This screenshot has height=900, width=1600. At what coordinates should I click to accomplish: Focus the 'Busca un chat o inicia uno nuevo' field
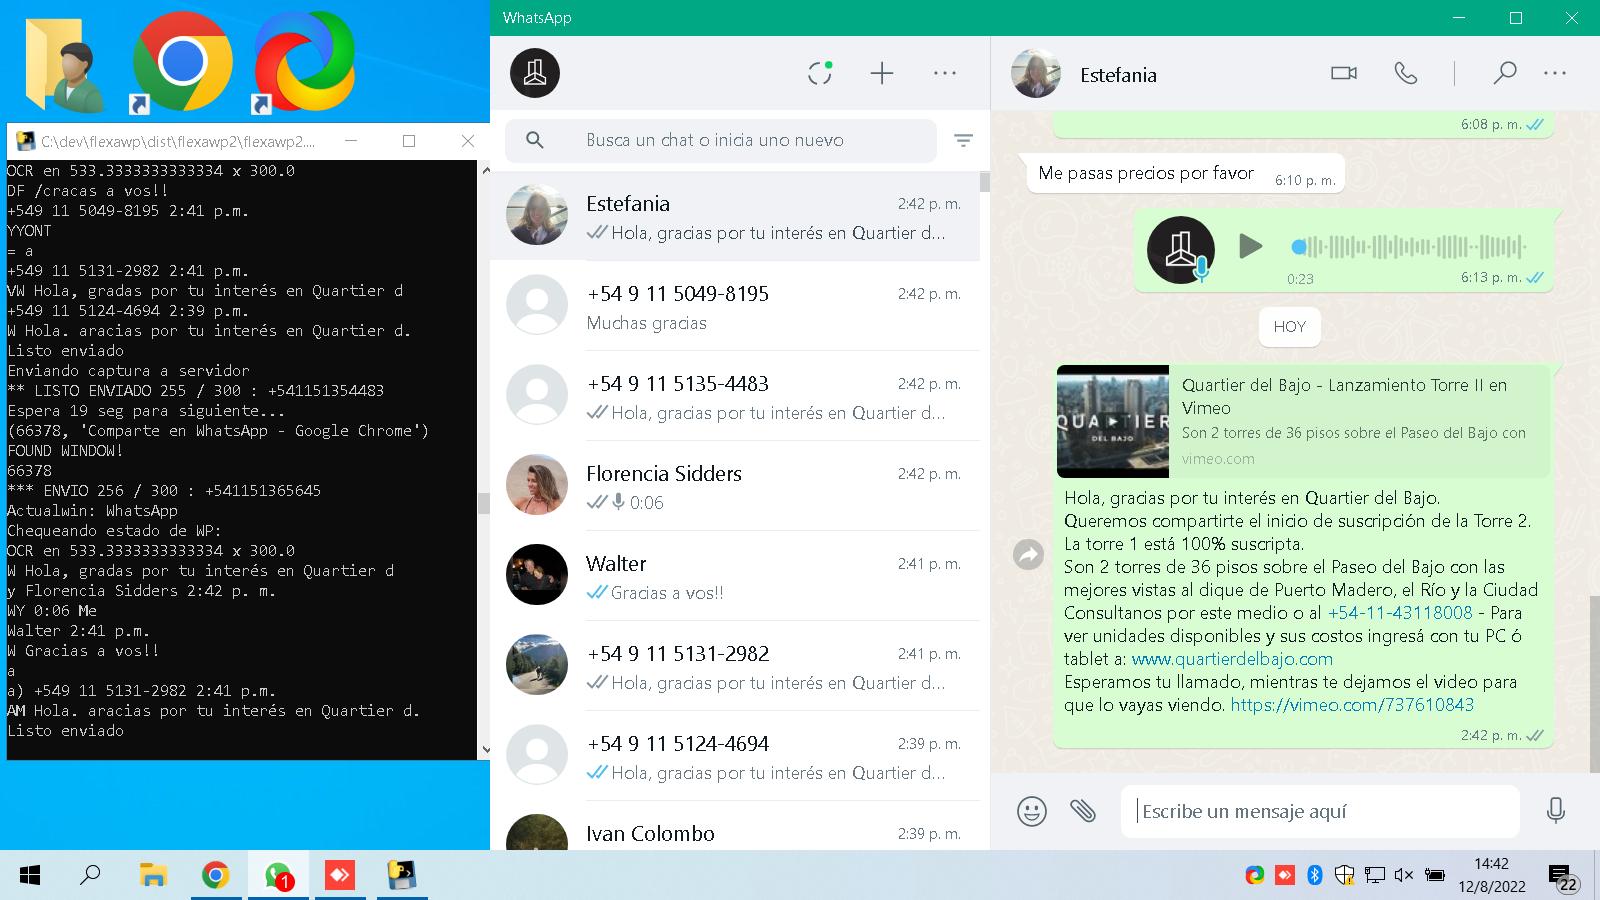tap(721, 141)
